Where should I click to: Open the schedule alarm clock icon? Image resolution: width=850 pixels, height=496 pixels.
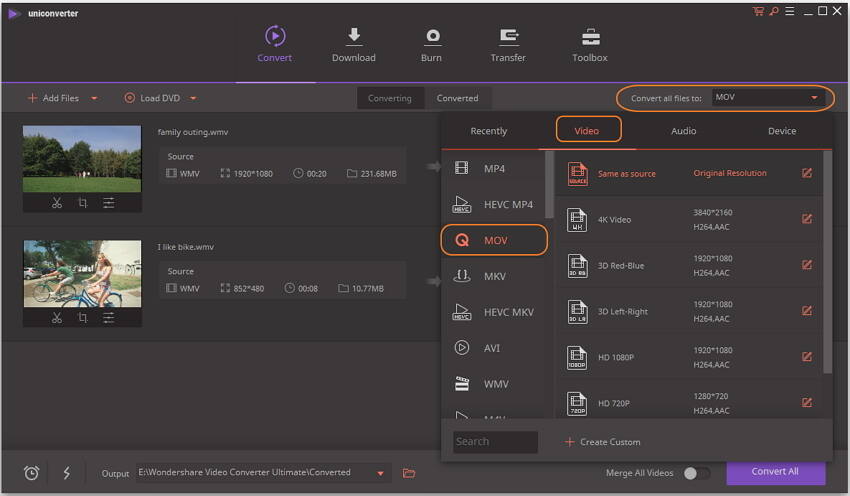(31, 473)
